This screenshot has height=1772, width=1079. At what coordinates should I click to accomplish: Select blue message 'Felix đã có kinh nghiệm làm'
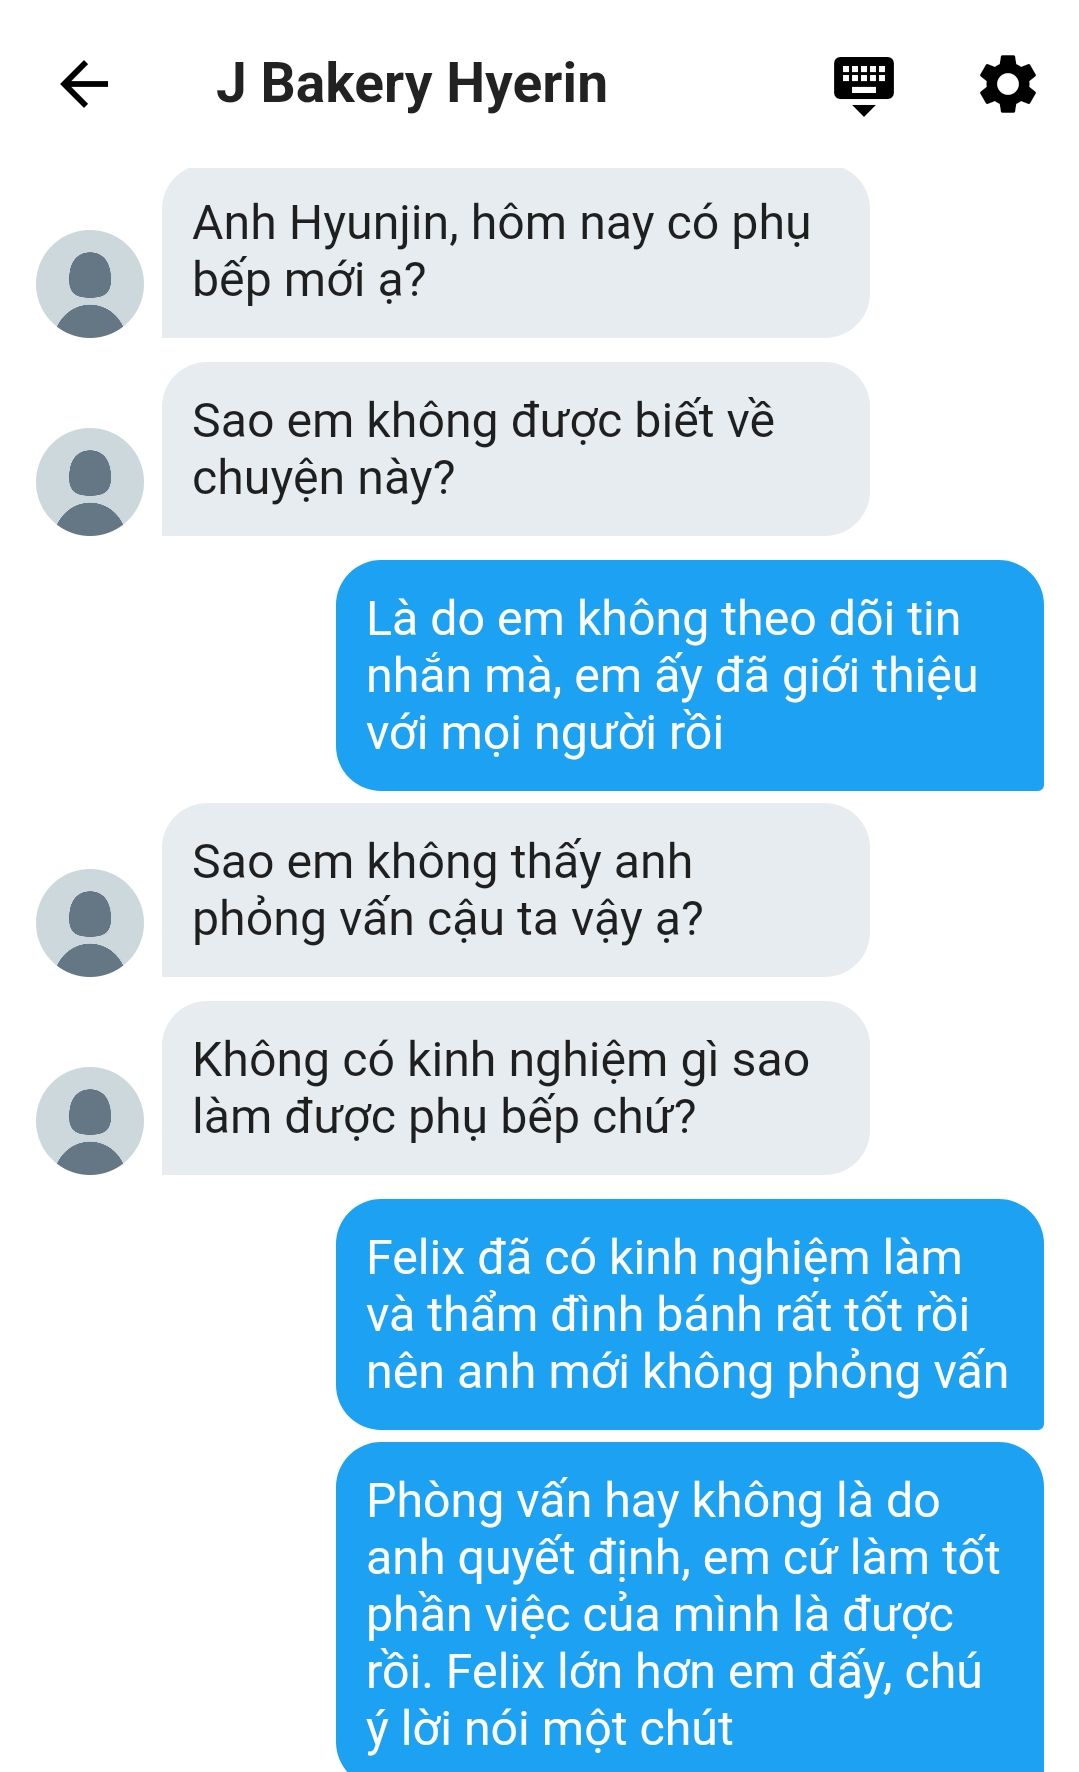[x=690, y=1315]
